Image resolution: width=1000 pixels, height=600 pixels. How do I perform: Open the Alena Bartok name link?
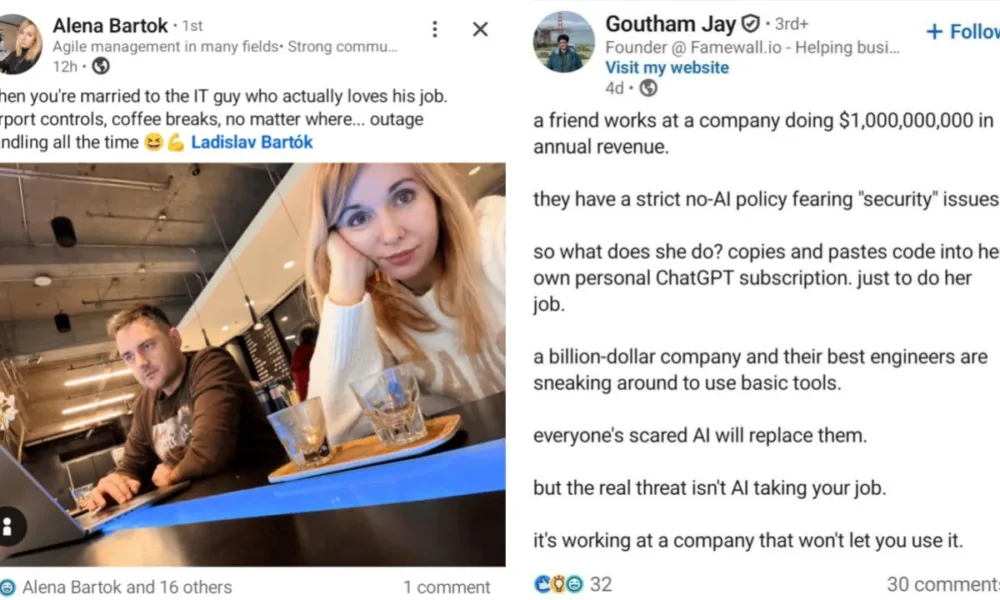click(x=110, y=26)
